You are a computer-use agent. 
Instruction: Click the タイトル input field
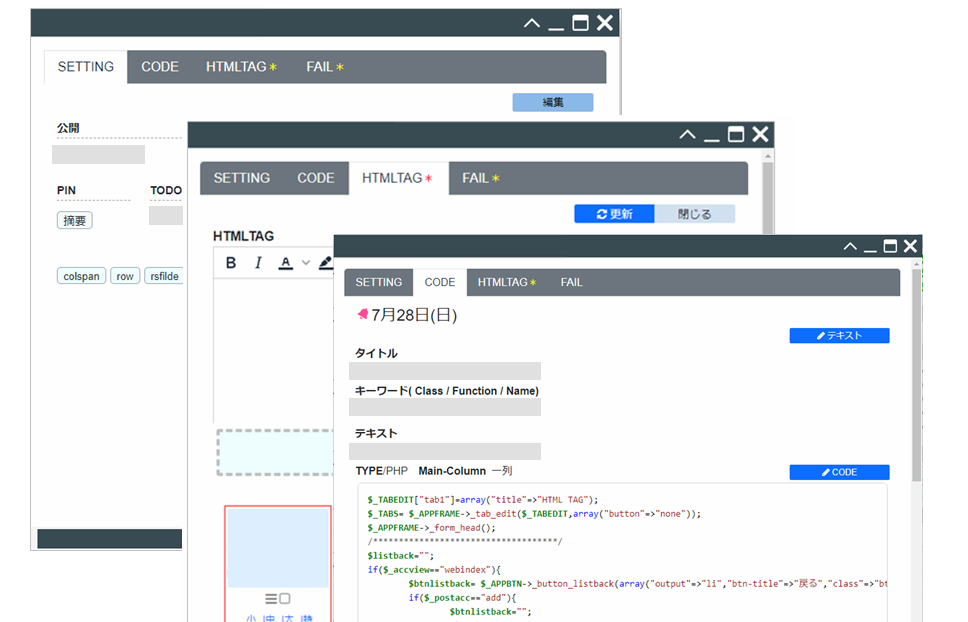click(445, 371)
